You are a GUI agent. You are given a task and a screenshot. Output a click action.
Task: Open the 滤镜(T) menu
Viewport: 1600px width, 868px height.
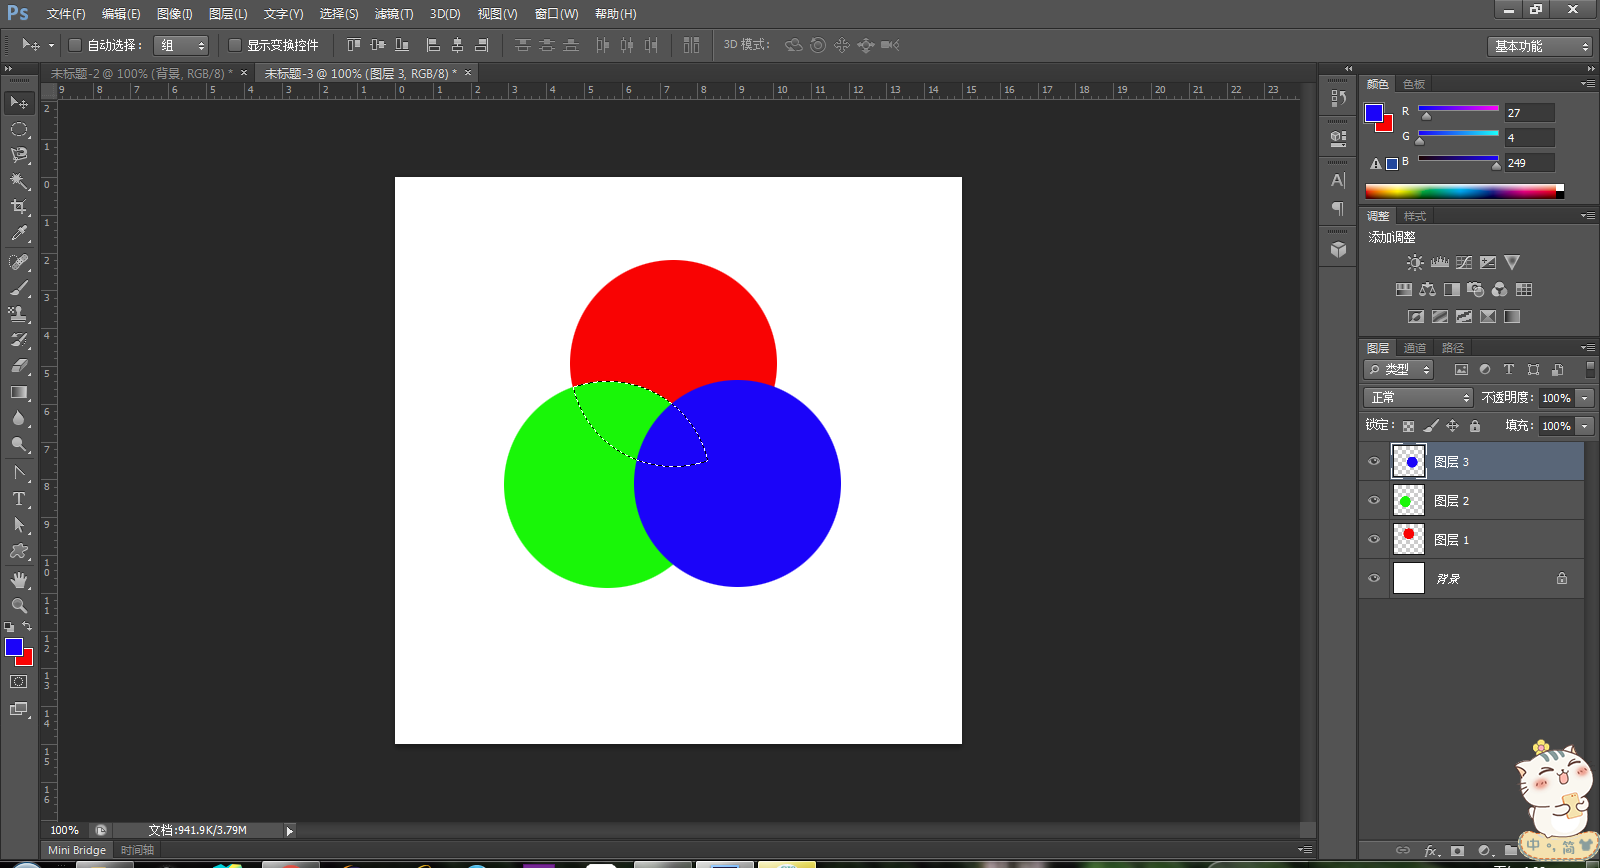[x=394, y=14]
